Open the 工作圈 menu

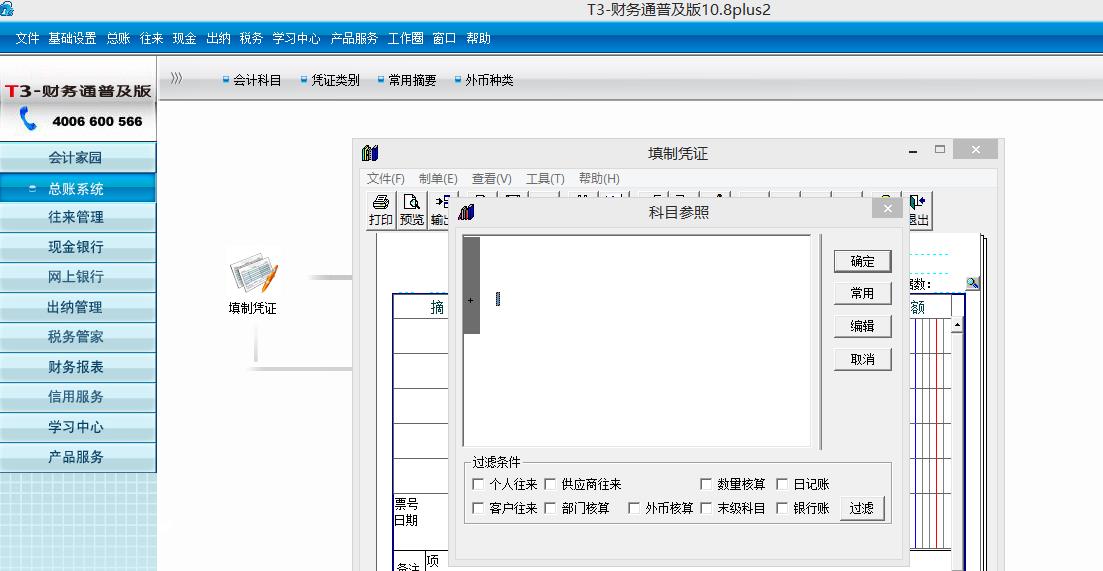(405, 39)
